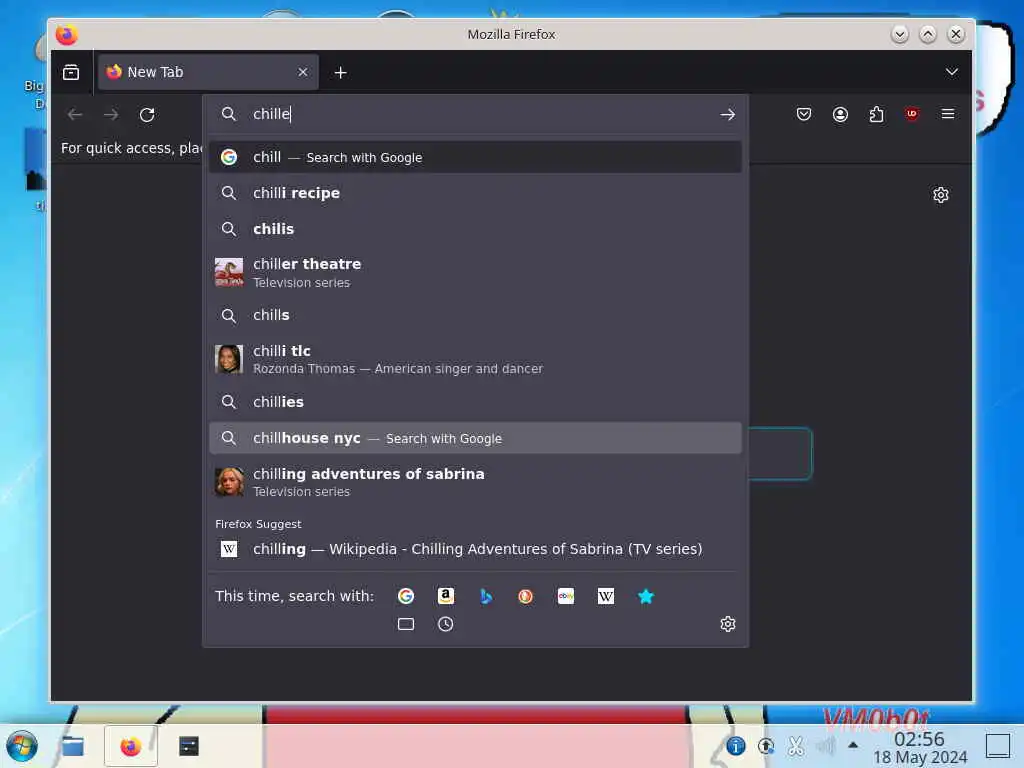Click the info icon in system tray

(x=735, y=746)
